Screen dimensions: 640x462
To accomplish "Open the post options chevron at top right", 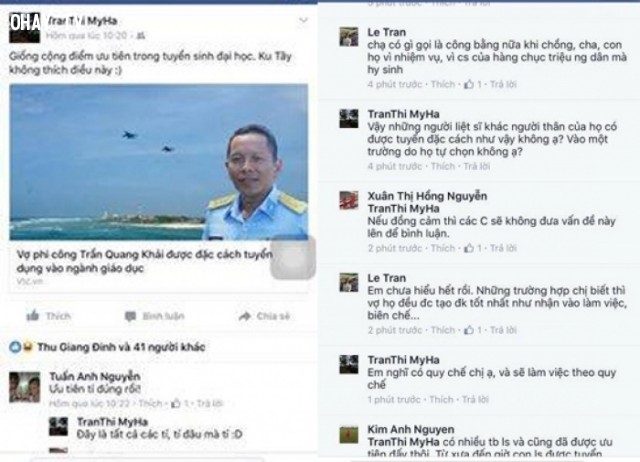I will [x=303, y=20].
